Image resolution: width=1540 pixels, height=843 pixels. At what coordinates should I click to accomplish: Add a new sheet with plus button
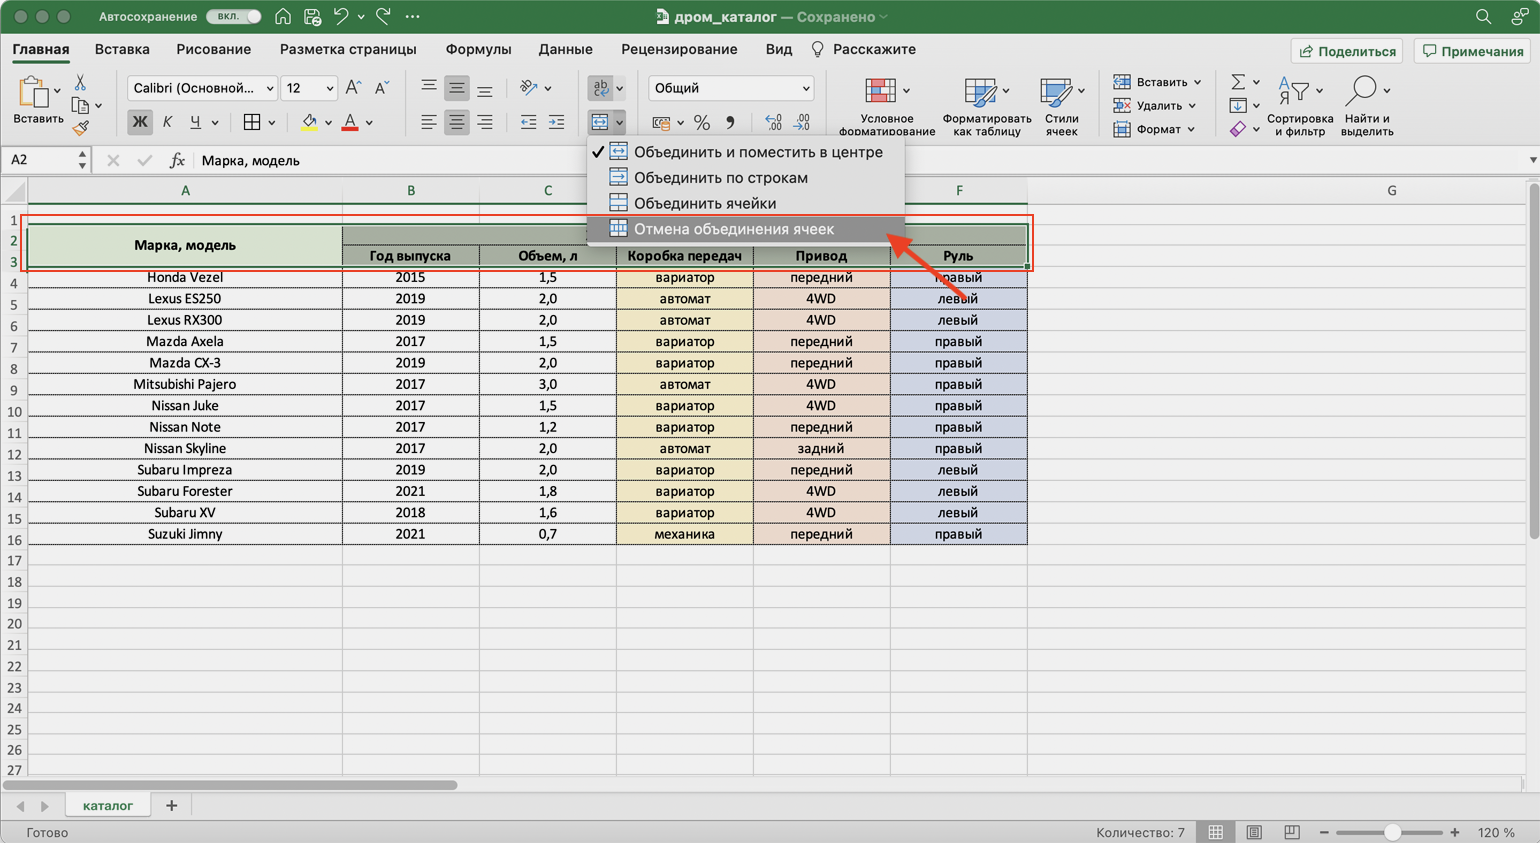(171, 805)
